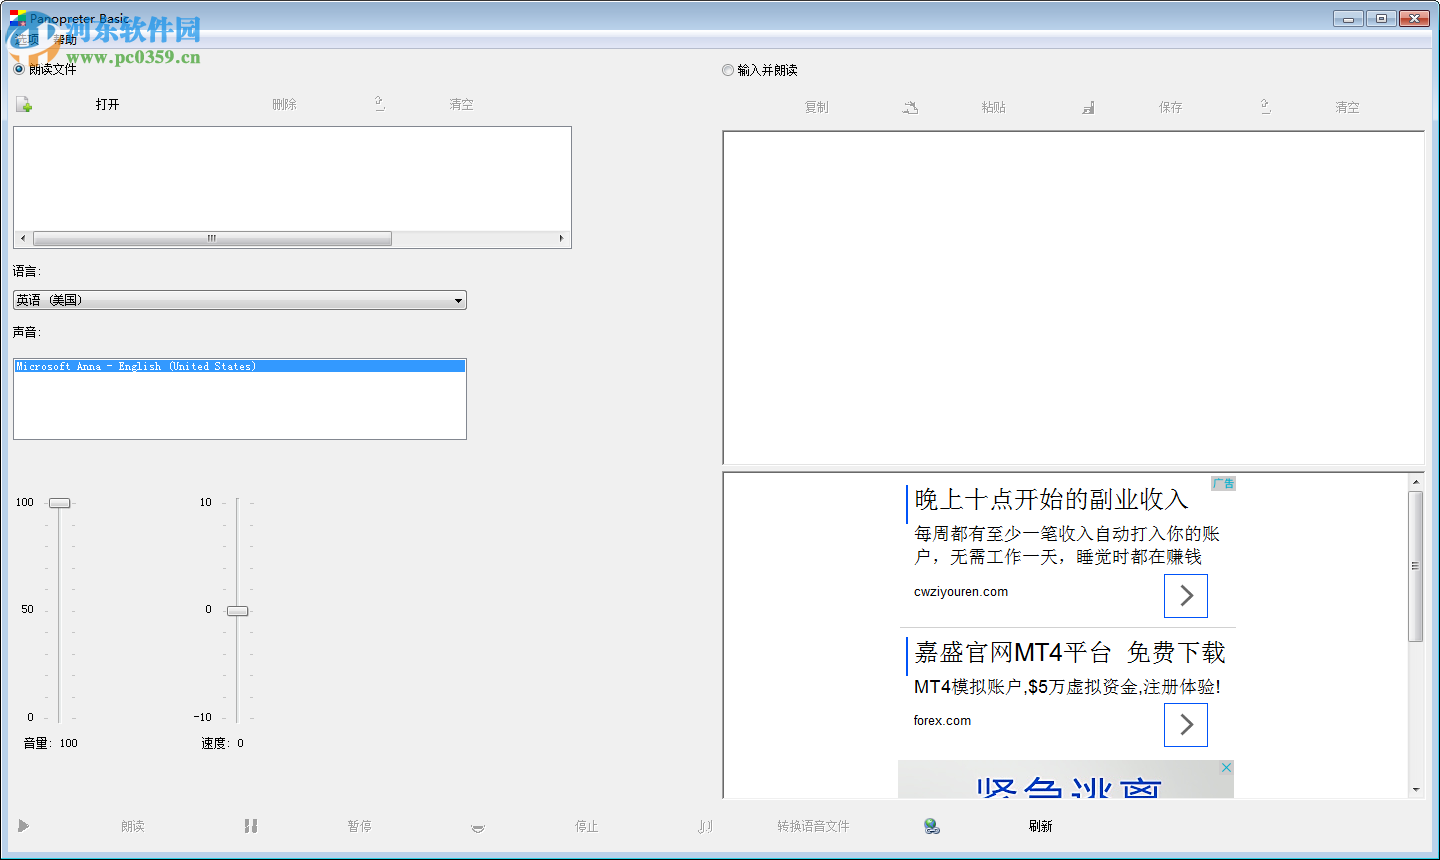Save text with the 保存 icon
Image resolution: width=1440 pixels, height=860 pixels.
[x=1088, y=107]
